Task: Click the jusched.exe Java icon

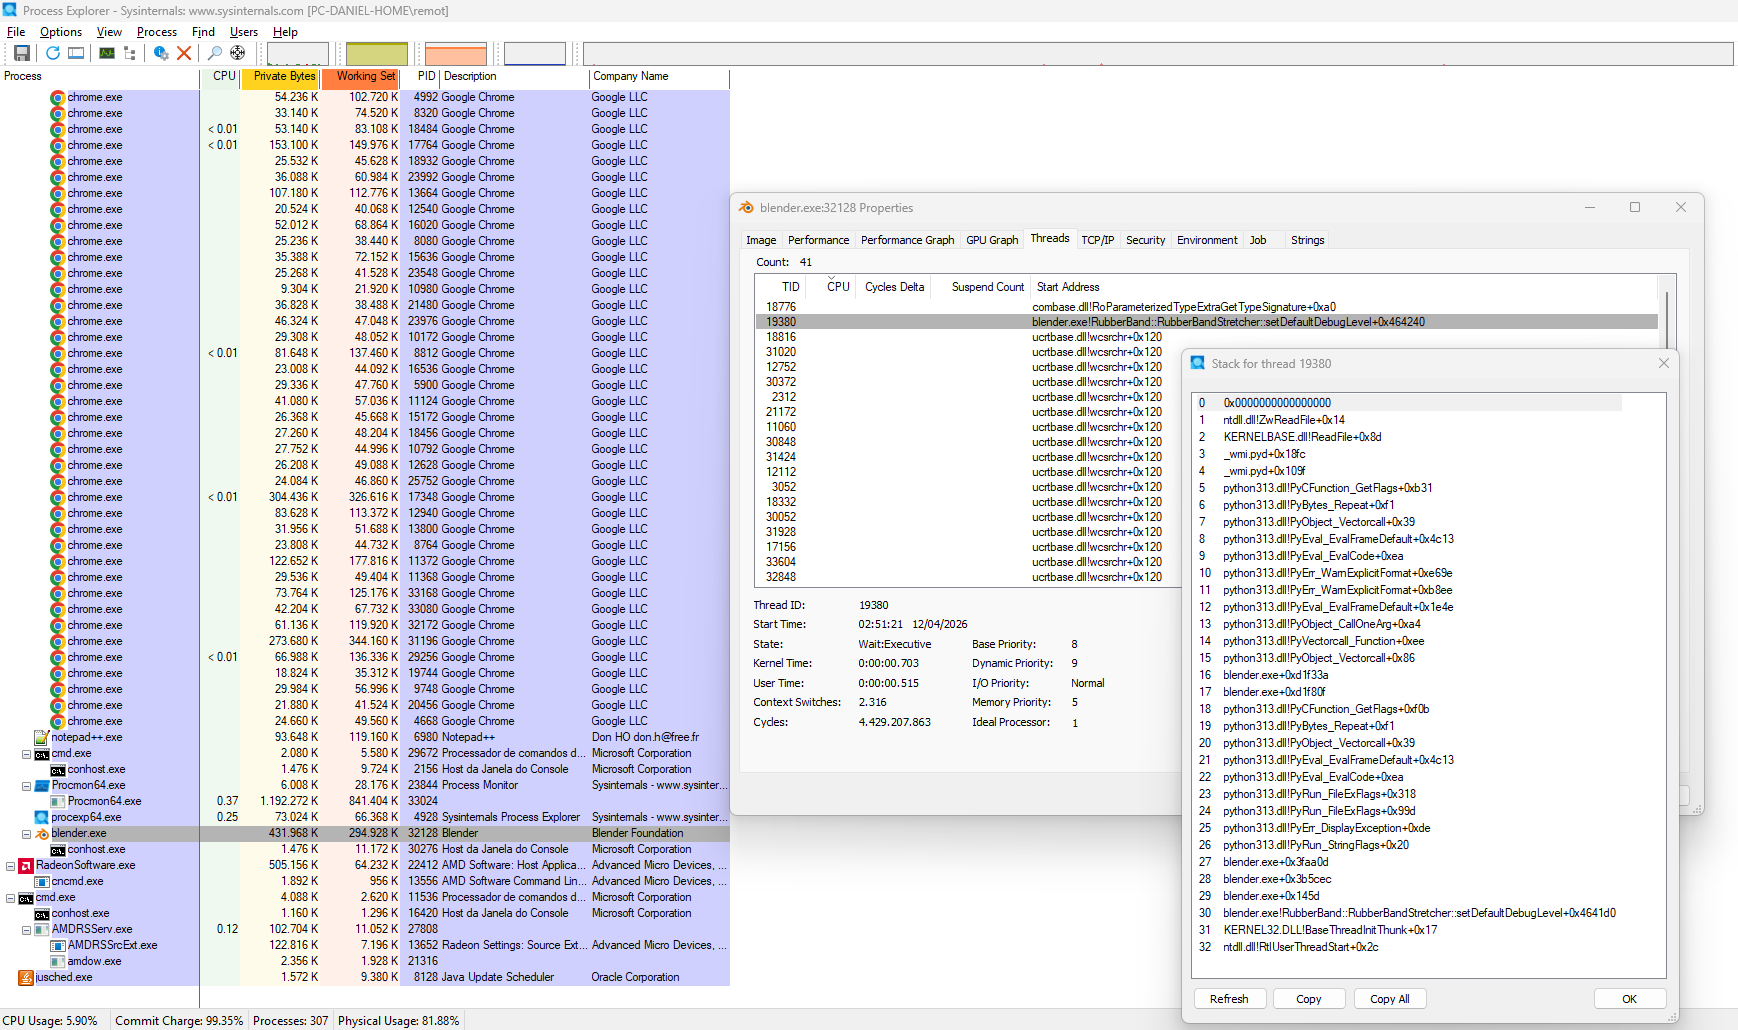Action: click(26, 977)
